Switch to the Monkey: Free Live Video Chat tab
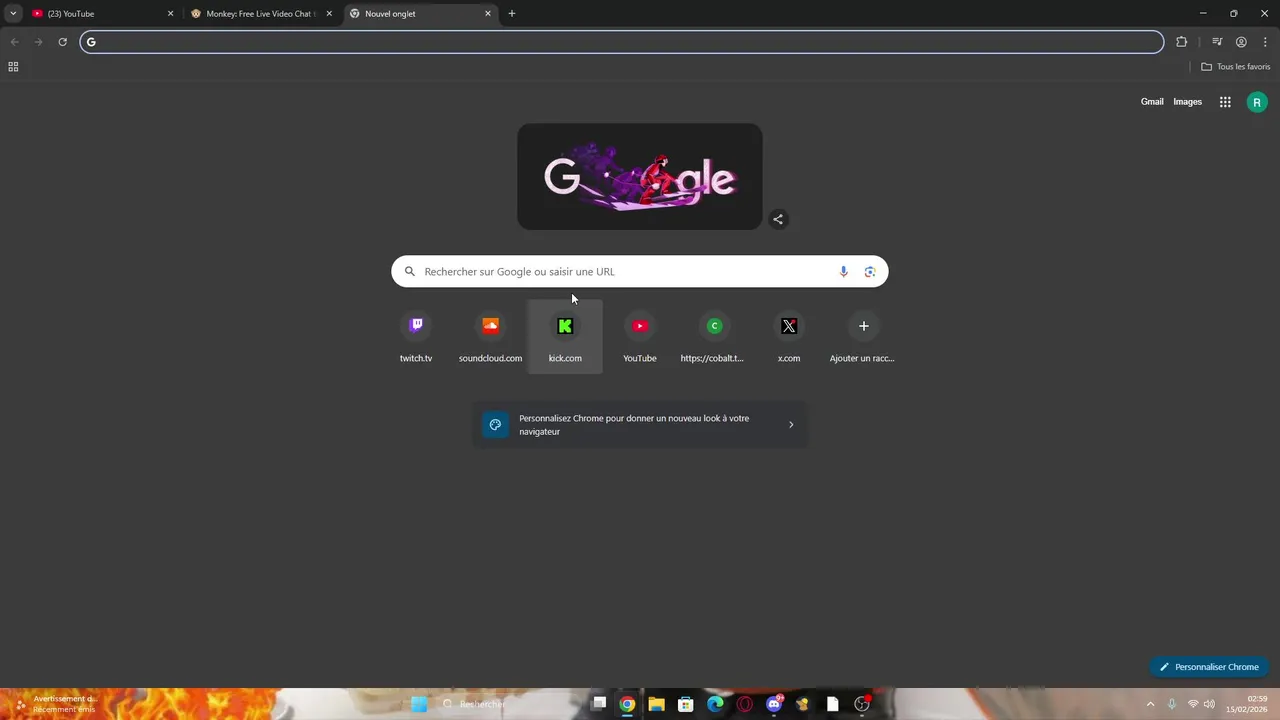This screenshot has width=1280, height=720. 261,14
